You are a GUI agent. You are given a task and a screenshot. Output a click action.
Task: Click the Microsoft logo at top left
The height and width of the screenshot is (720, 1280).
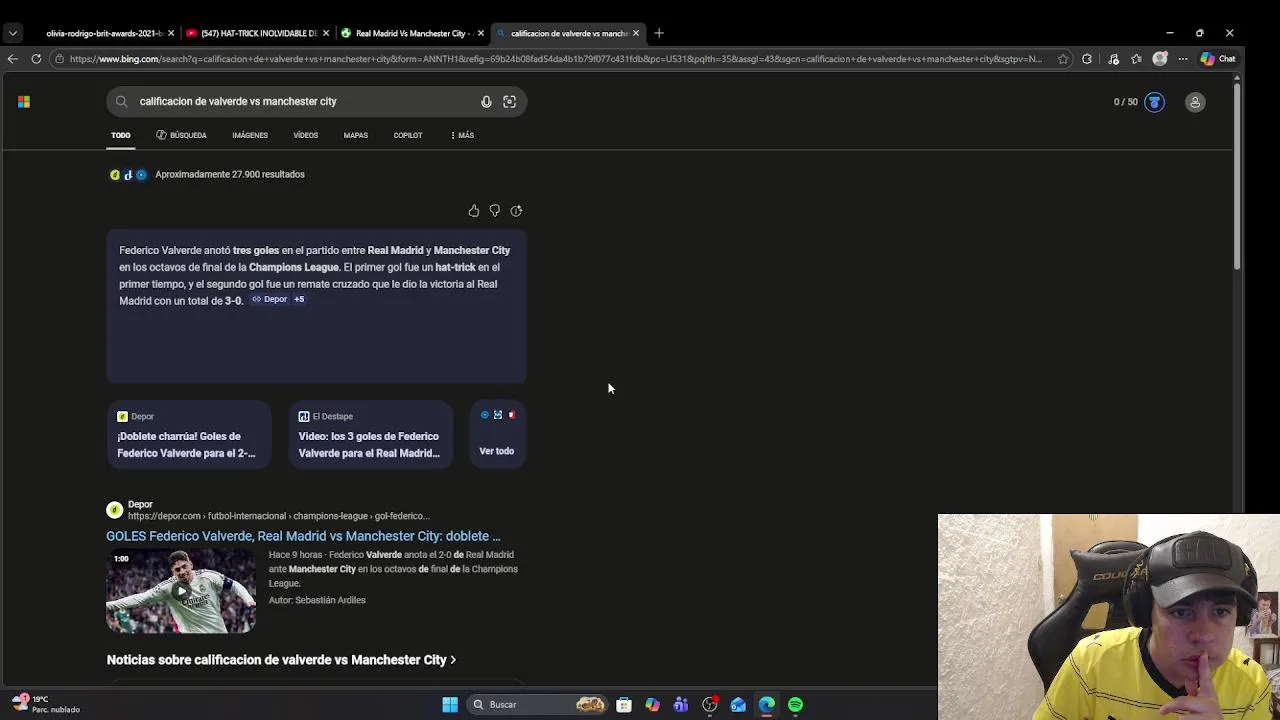tap(24, 102)
